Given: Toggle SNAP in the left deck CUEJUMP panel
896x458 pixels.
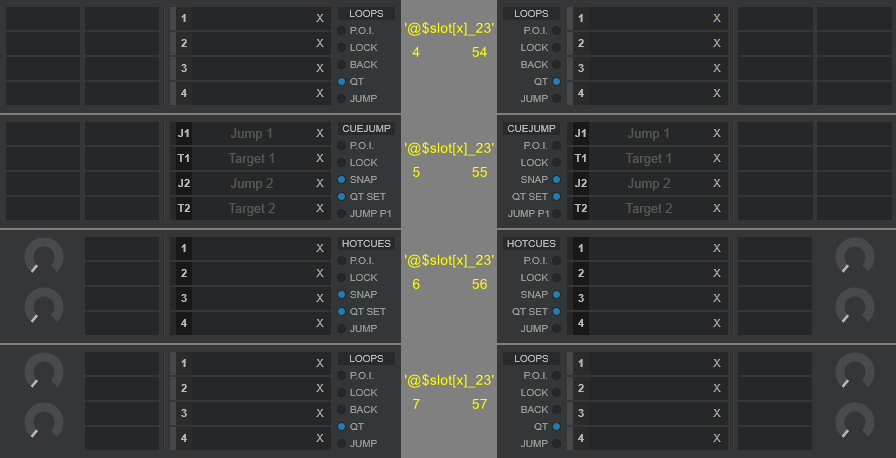Looking at the screenshot, I should point(342,180).
